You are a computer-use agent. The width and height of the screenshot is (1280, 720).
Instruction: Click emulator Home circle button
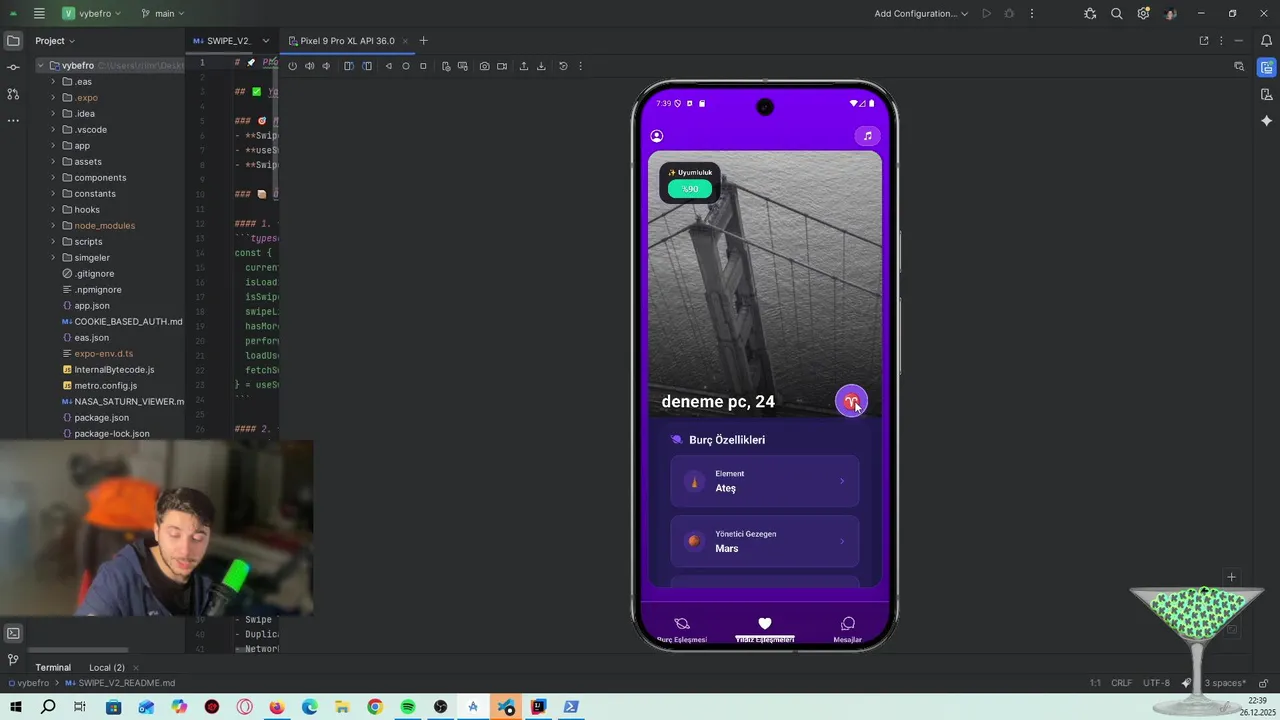(x=406, y=66)
